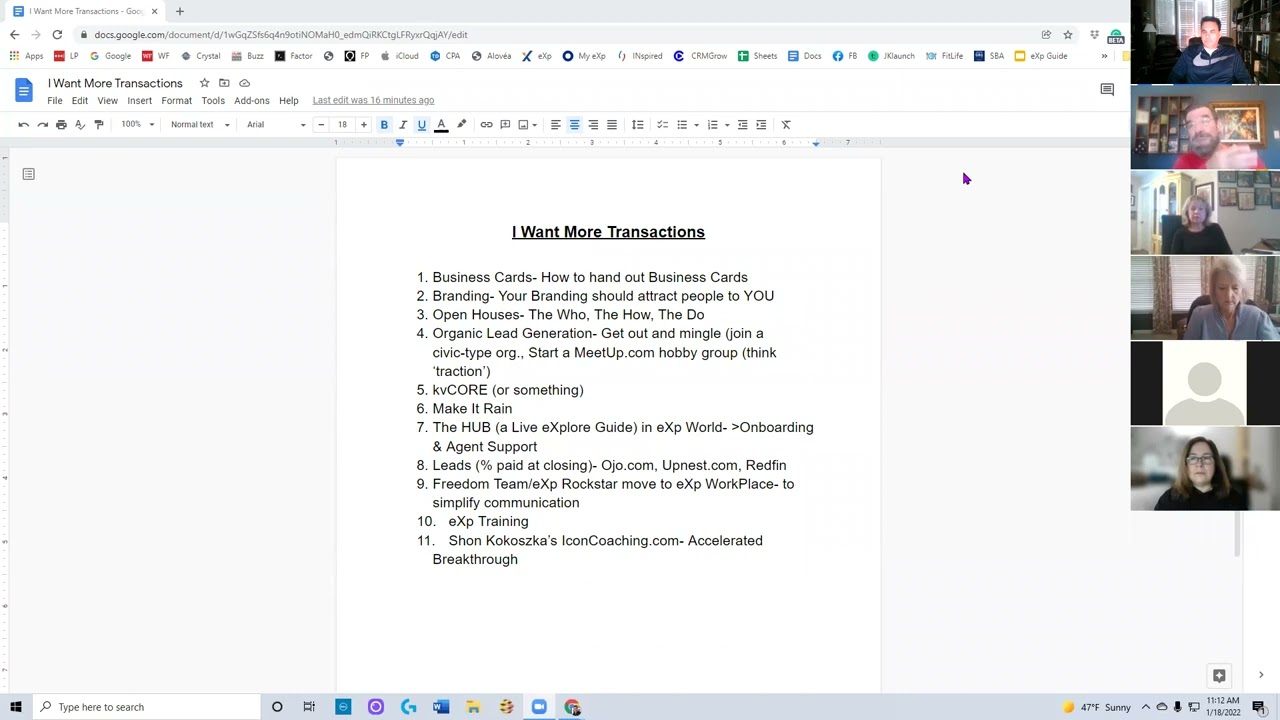Open Zoom from the Windows taskbar
Viewport: 1280px width, 720px height.
[539, 707]
